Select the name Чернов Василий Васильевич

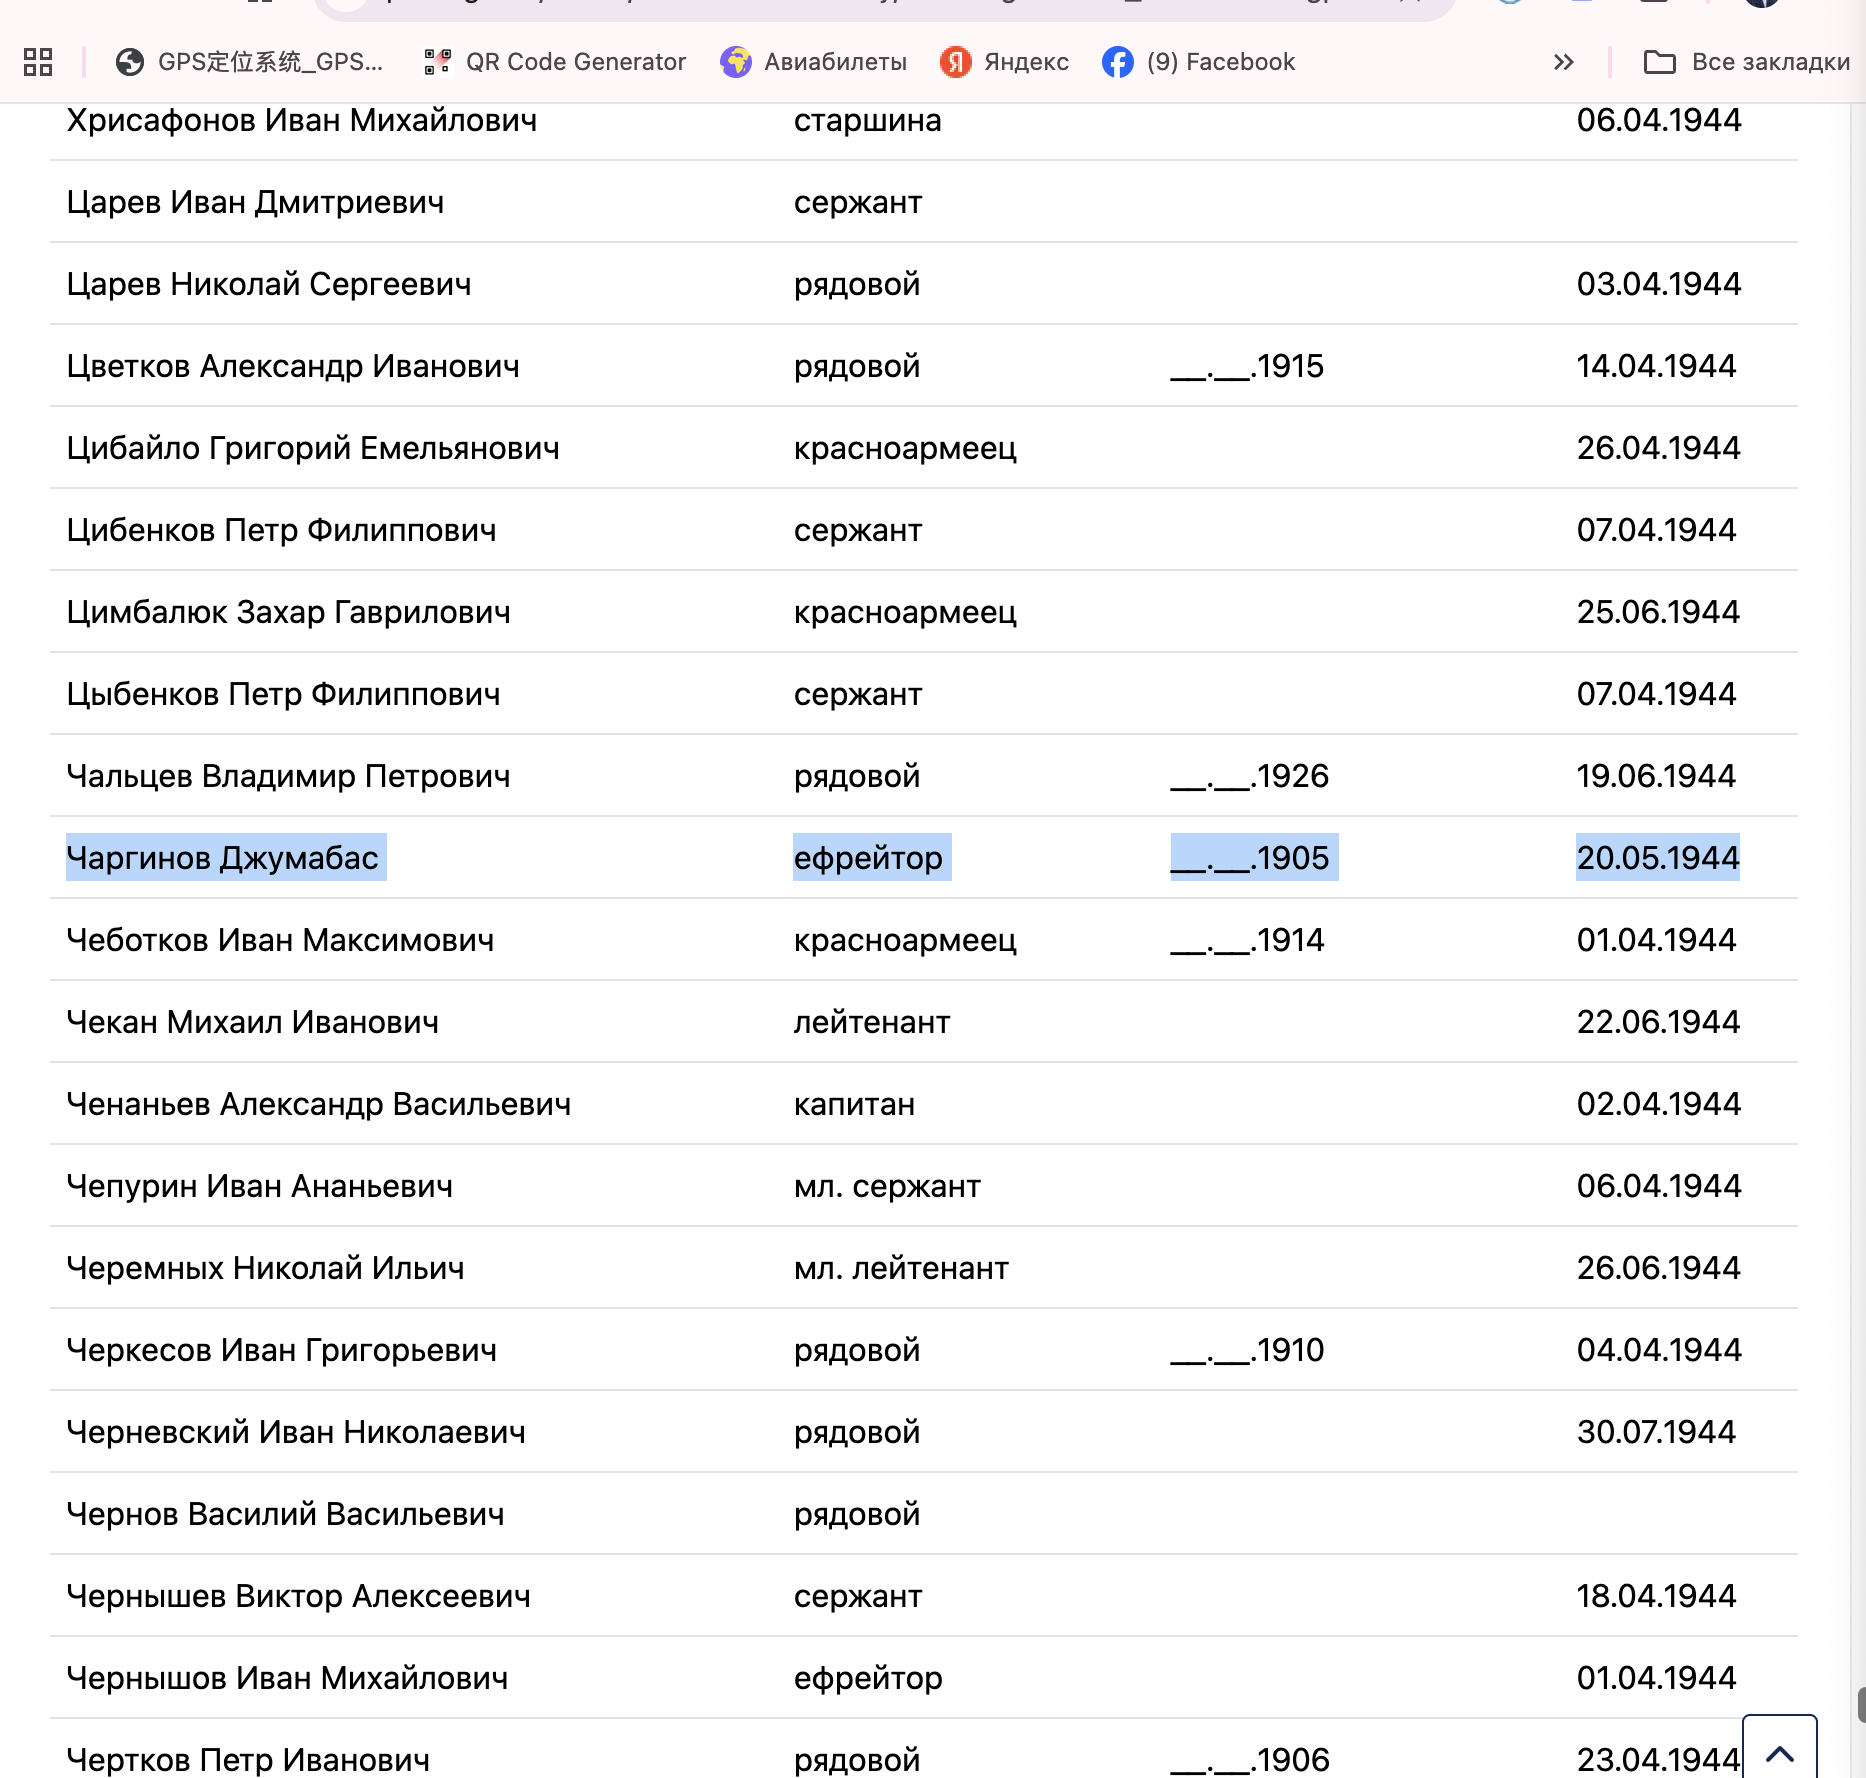tap(285, 1514)
